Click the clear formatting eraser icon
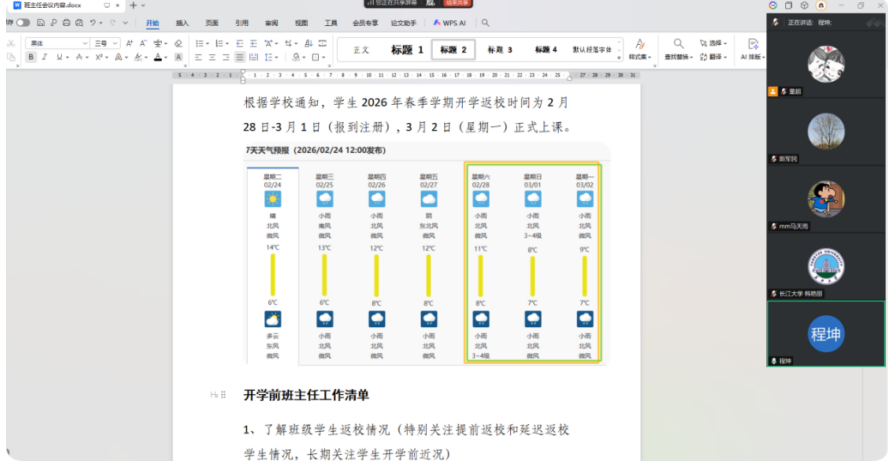This screenshot has width=888, height=462. point(177,43)
